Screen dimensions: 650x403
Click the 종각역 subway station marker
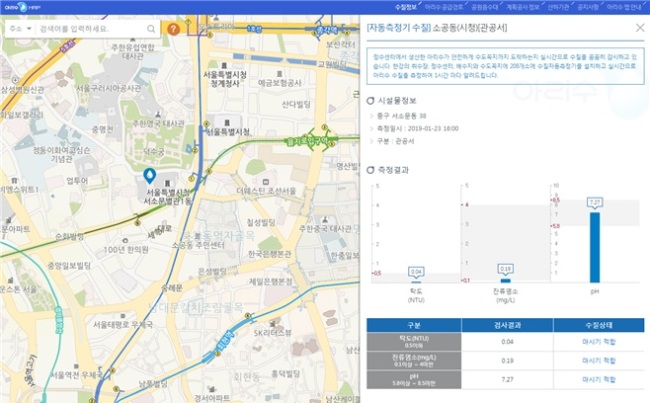point(327,29)
